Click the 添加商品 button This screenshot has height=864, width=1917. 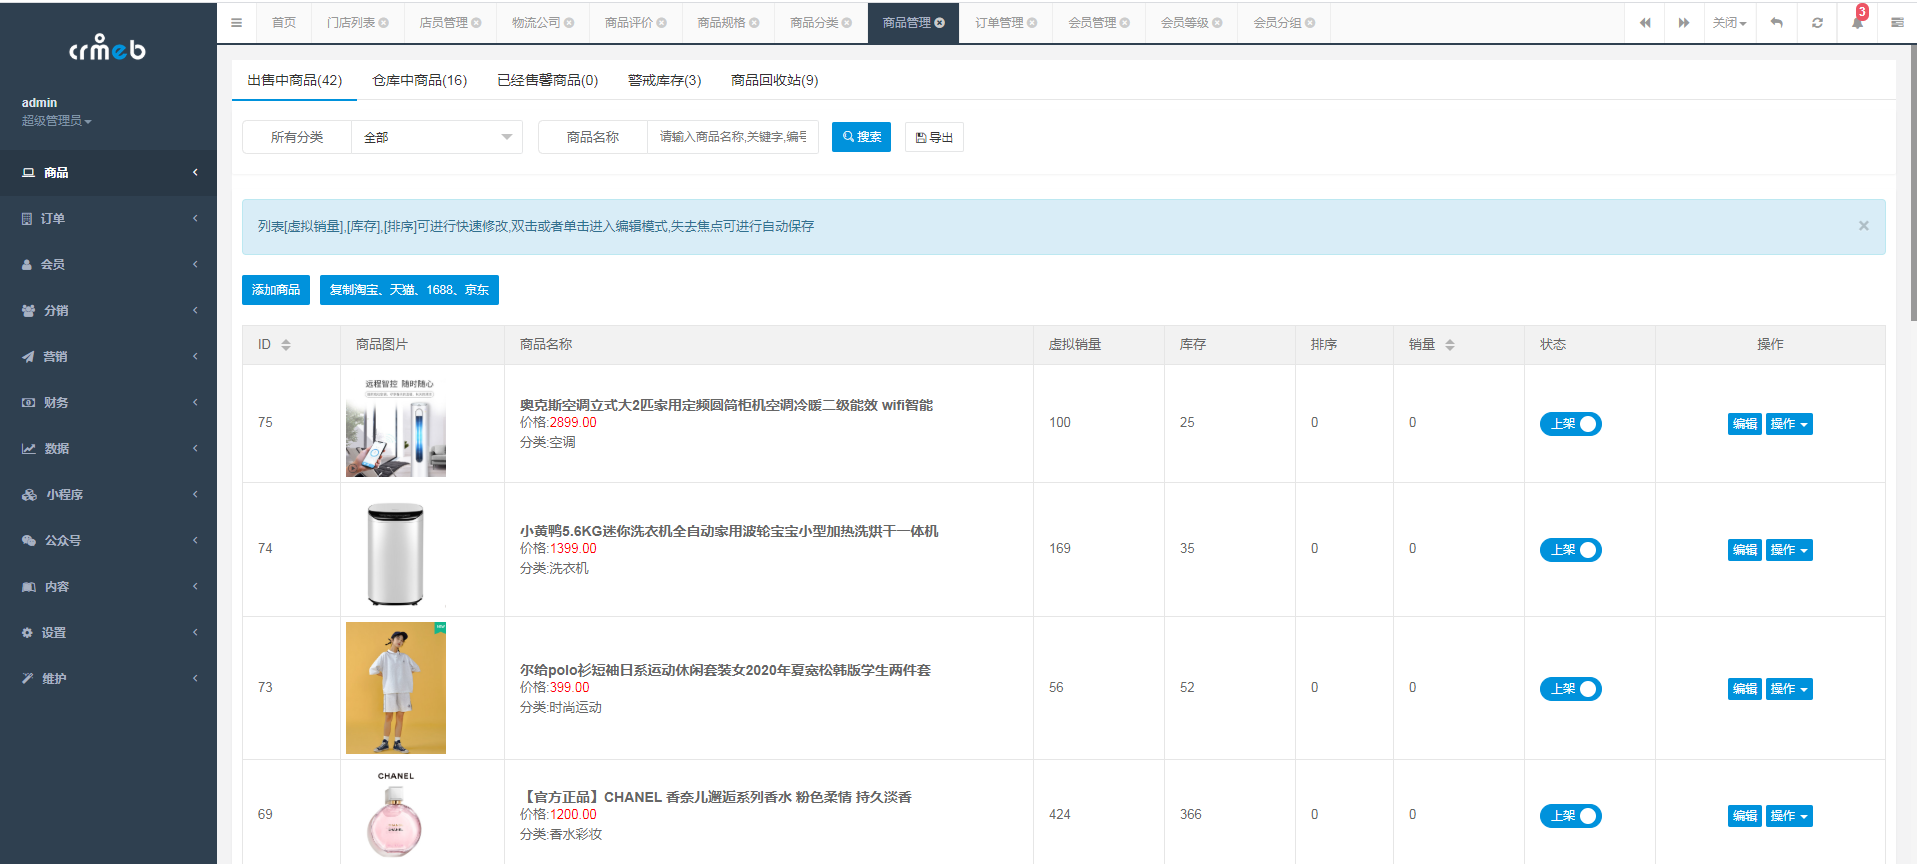(x=275, y=290)
